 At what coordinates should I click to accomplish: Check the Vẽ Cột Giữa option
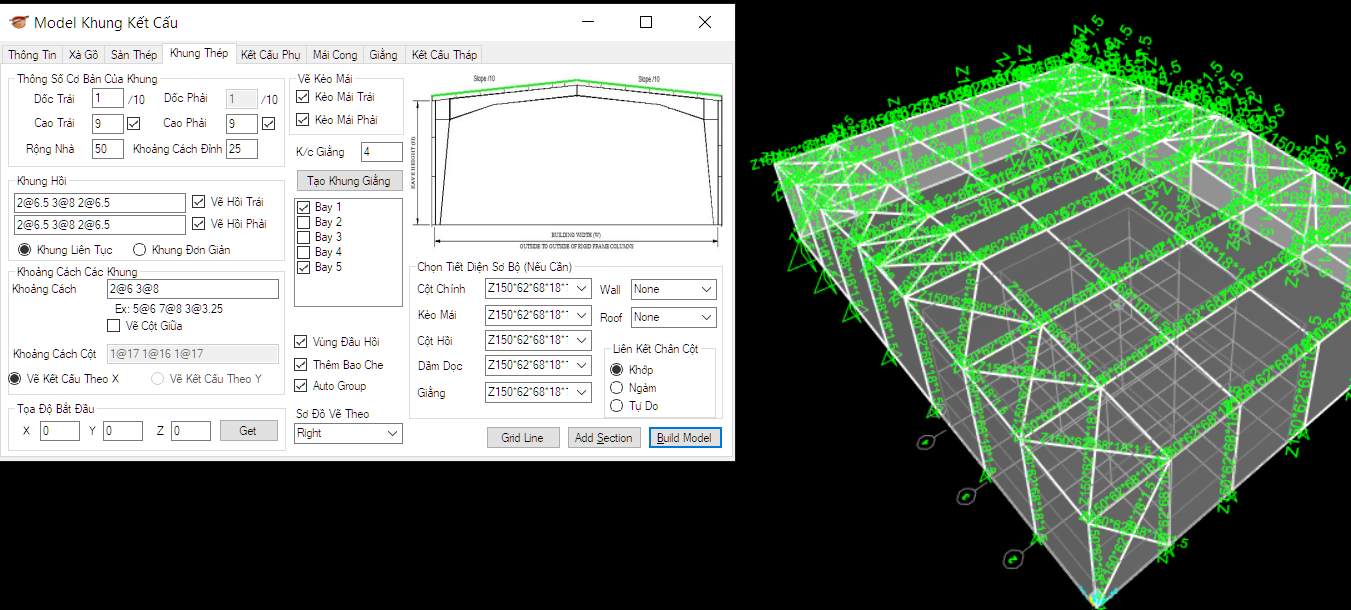(113, 325)
